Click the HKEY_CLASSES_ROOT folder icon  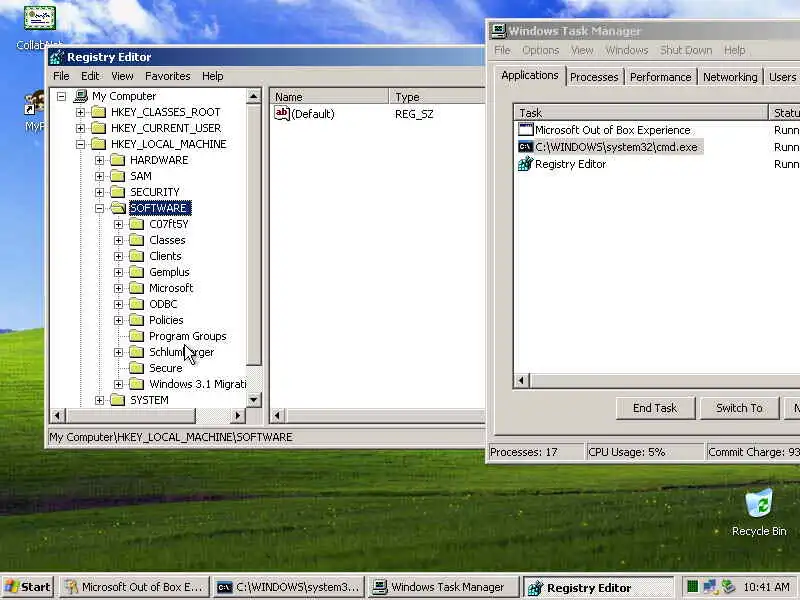[98, 112]
